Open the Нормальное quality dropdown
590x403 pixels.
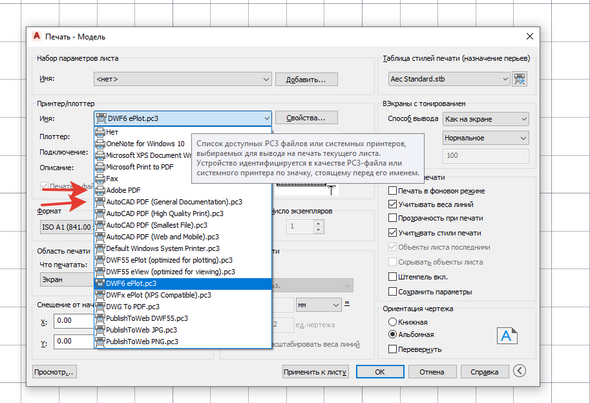coord(486,138)
